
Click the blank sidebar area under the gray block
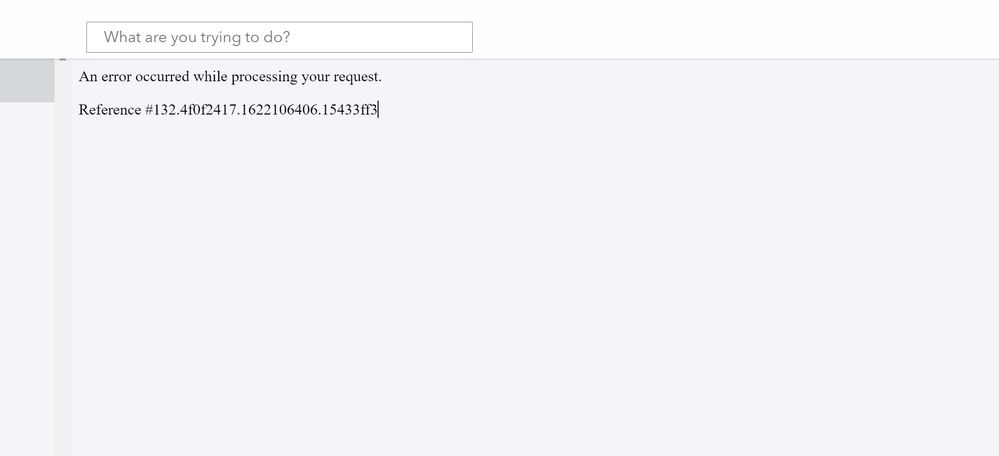[27, 279]
